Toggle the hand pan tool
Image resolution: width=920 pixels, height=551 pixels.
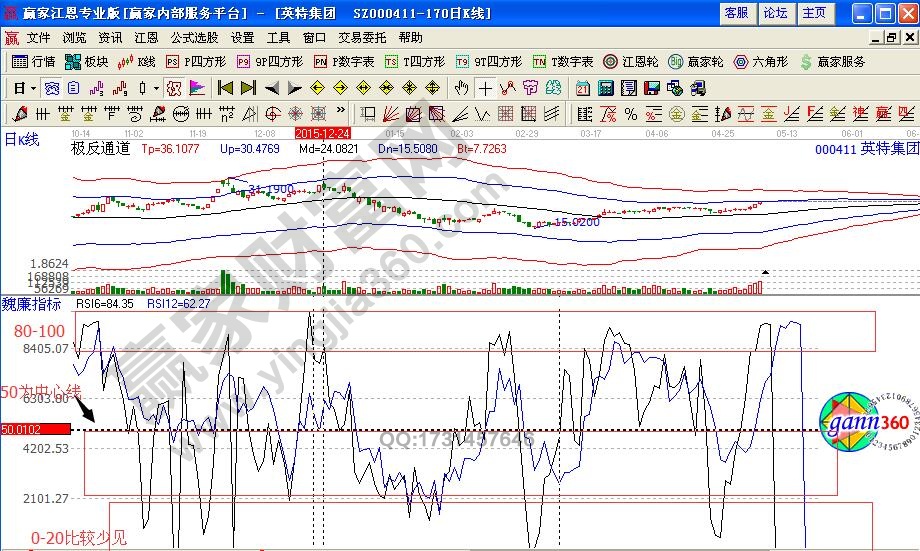[x=461, y=88]
